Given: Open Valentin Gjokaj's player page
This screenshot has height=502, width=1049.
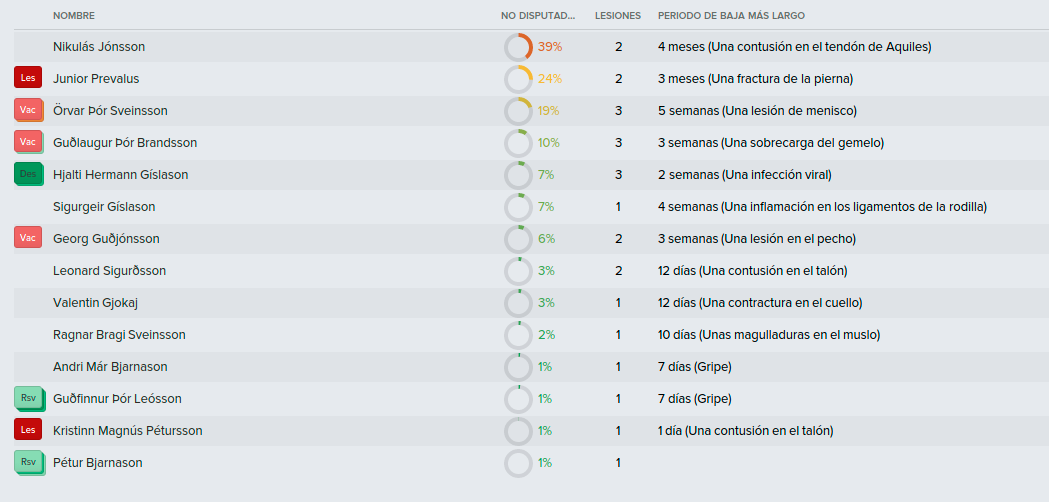Looking at the screenshot, I should click(95, 303).
